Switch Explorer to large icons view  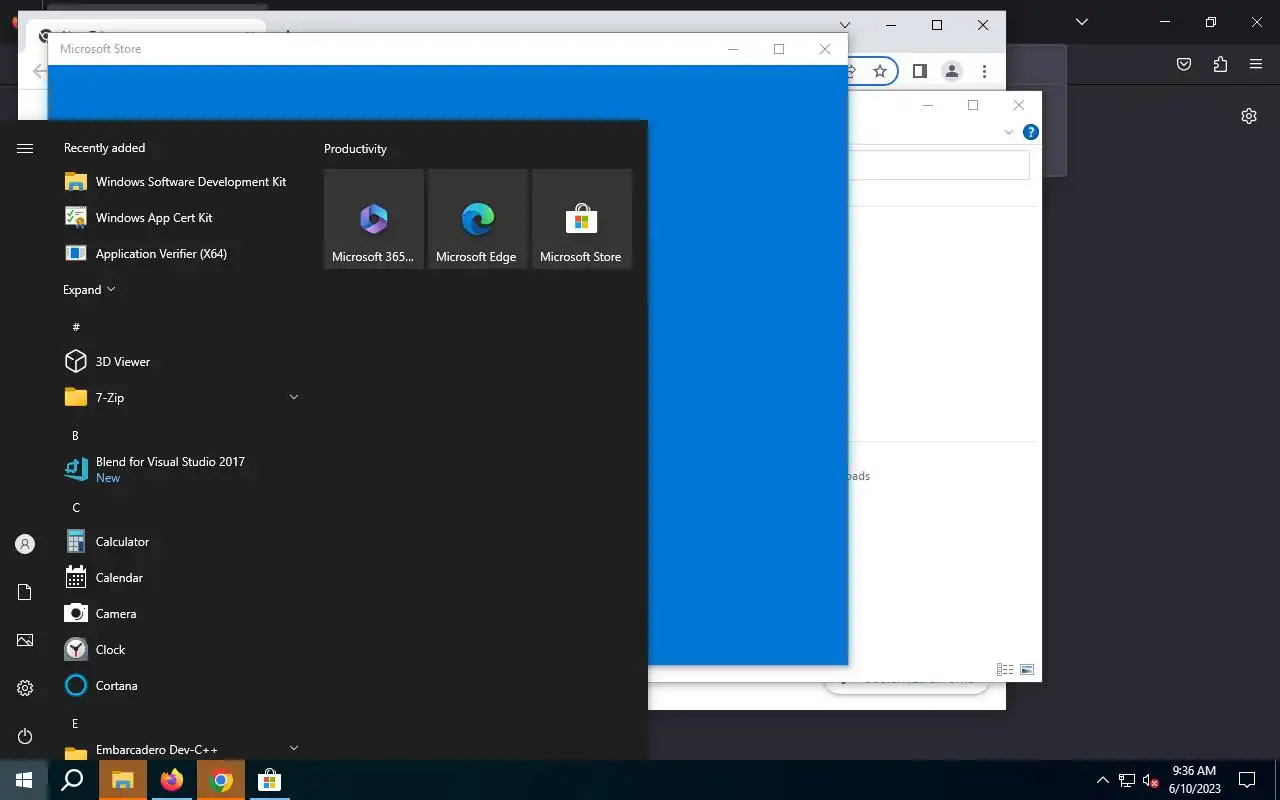[x=1027, y=670]
